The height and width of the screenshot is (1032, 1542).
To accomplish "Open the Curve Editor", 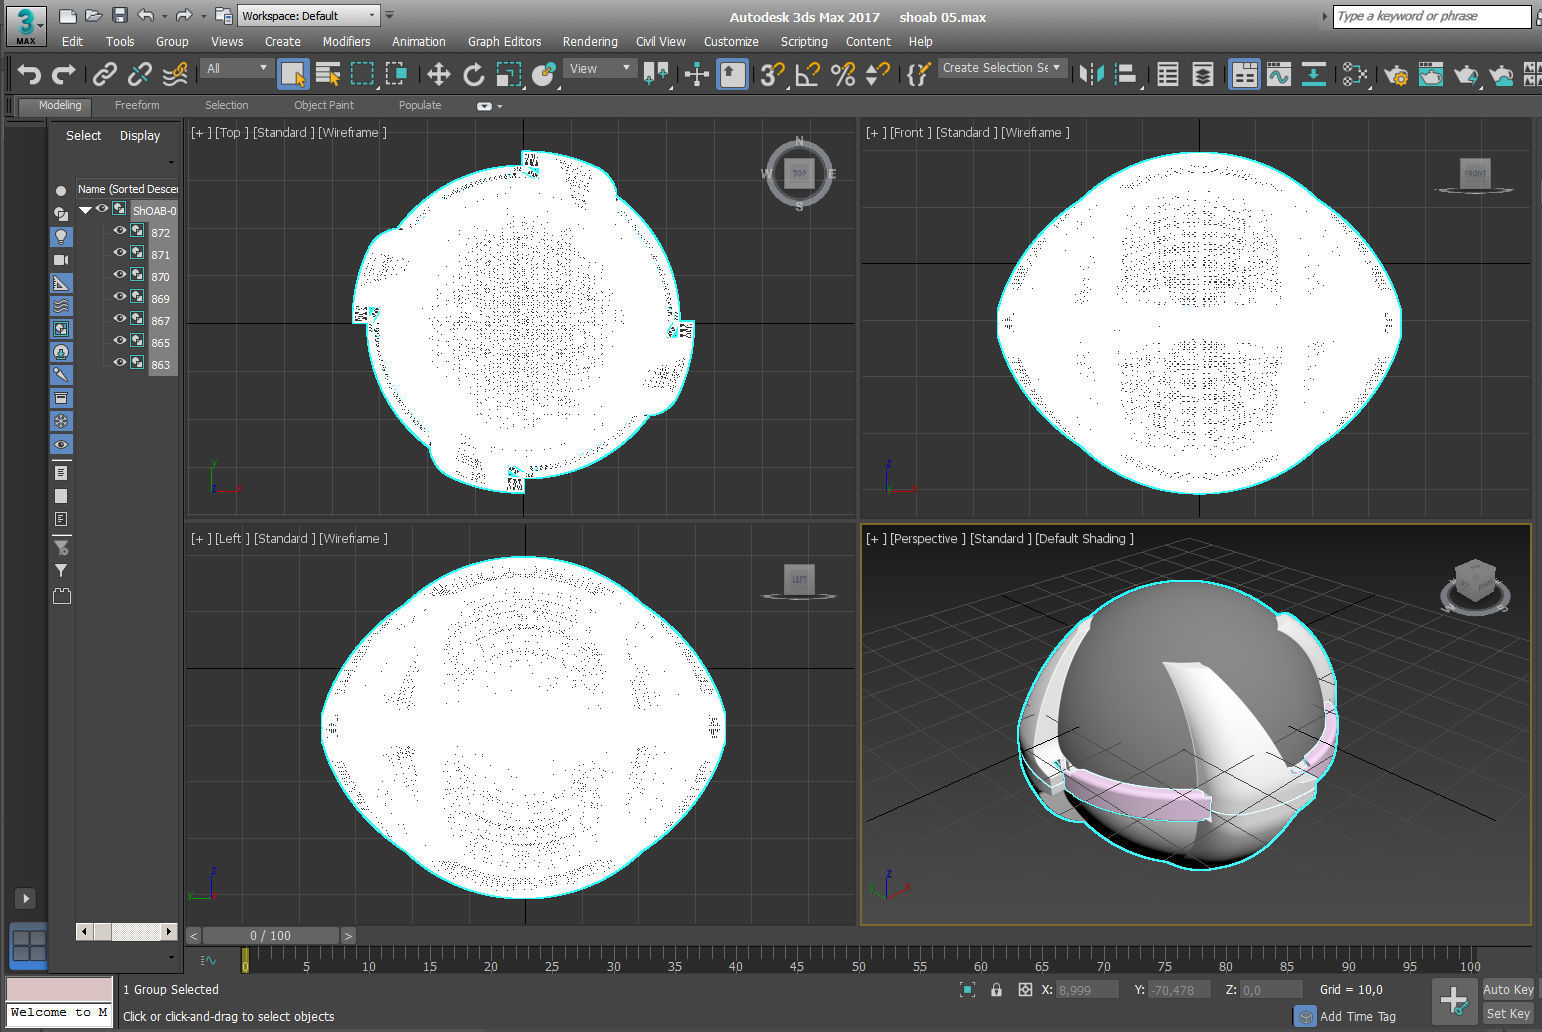I will [x=1279, y=74].
